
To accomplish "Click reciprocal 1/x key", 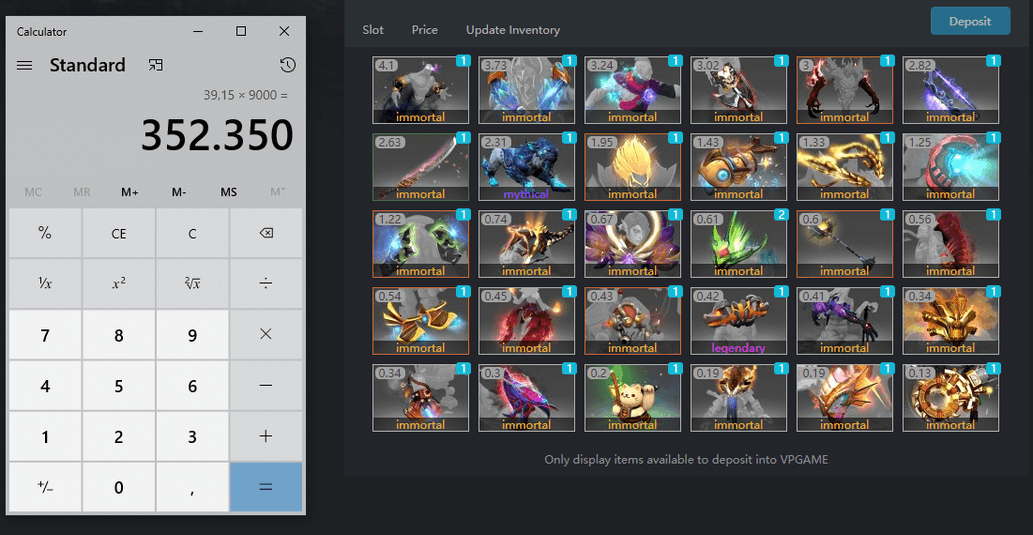I will [45, 284].
